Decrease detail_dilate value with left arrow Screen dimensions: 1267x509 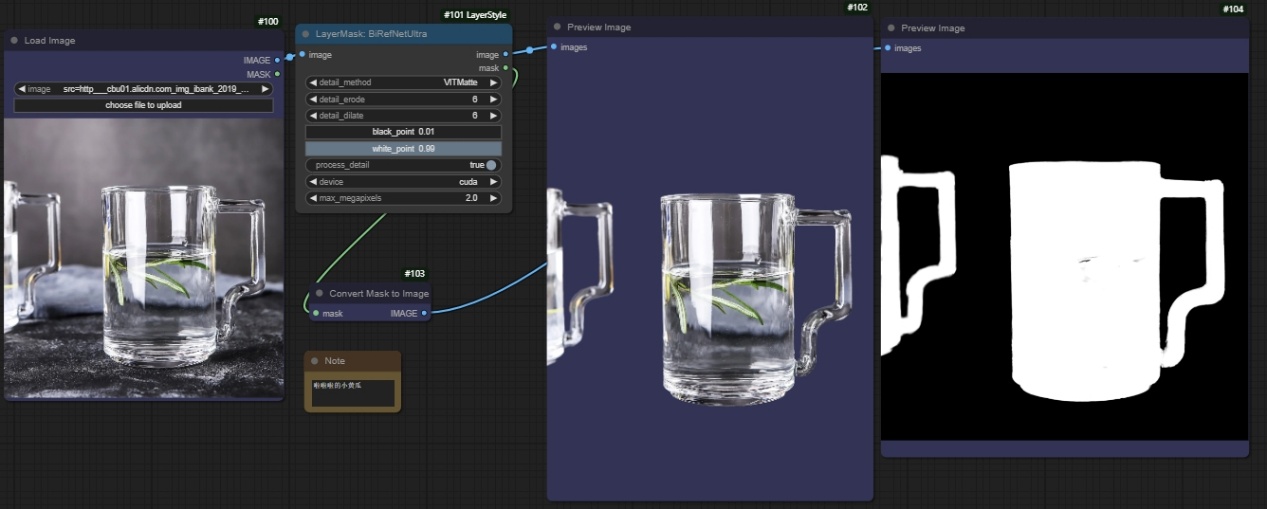(x=312, y=116)
